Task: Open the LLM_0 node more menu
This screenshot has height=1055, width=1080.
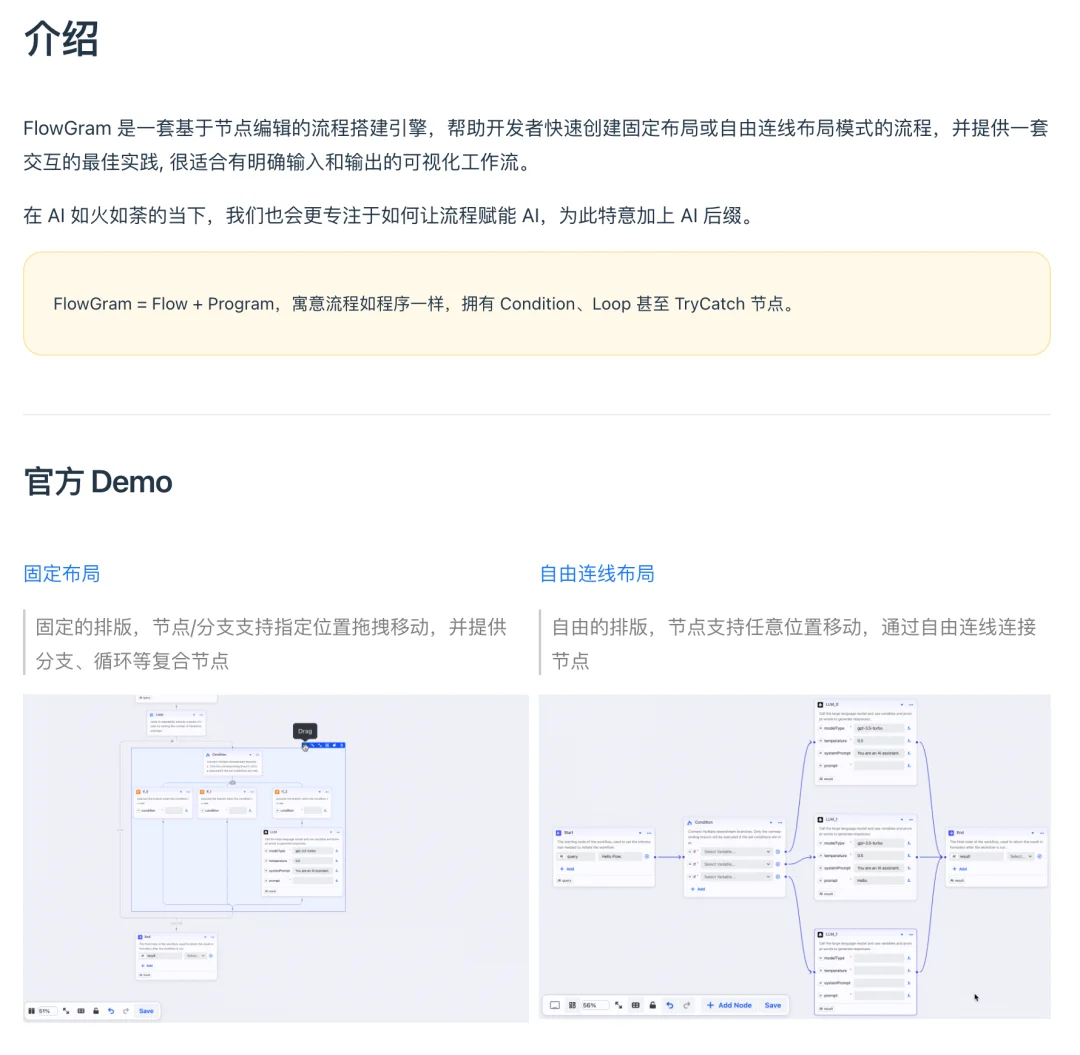Action: [x=911, y=704]
